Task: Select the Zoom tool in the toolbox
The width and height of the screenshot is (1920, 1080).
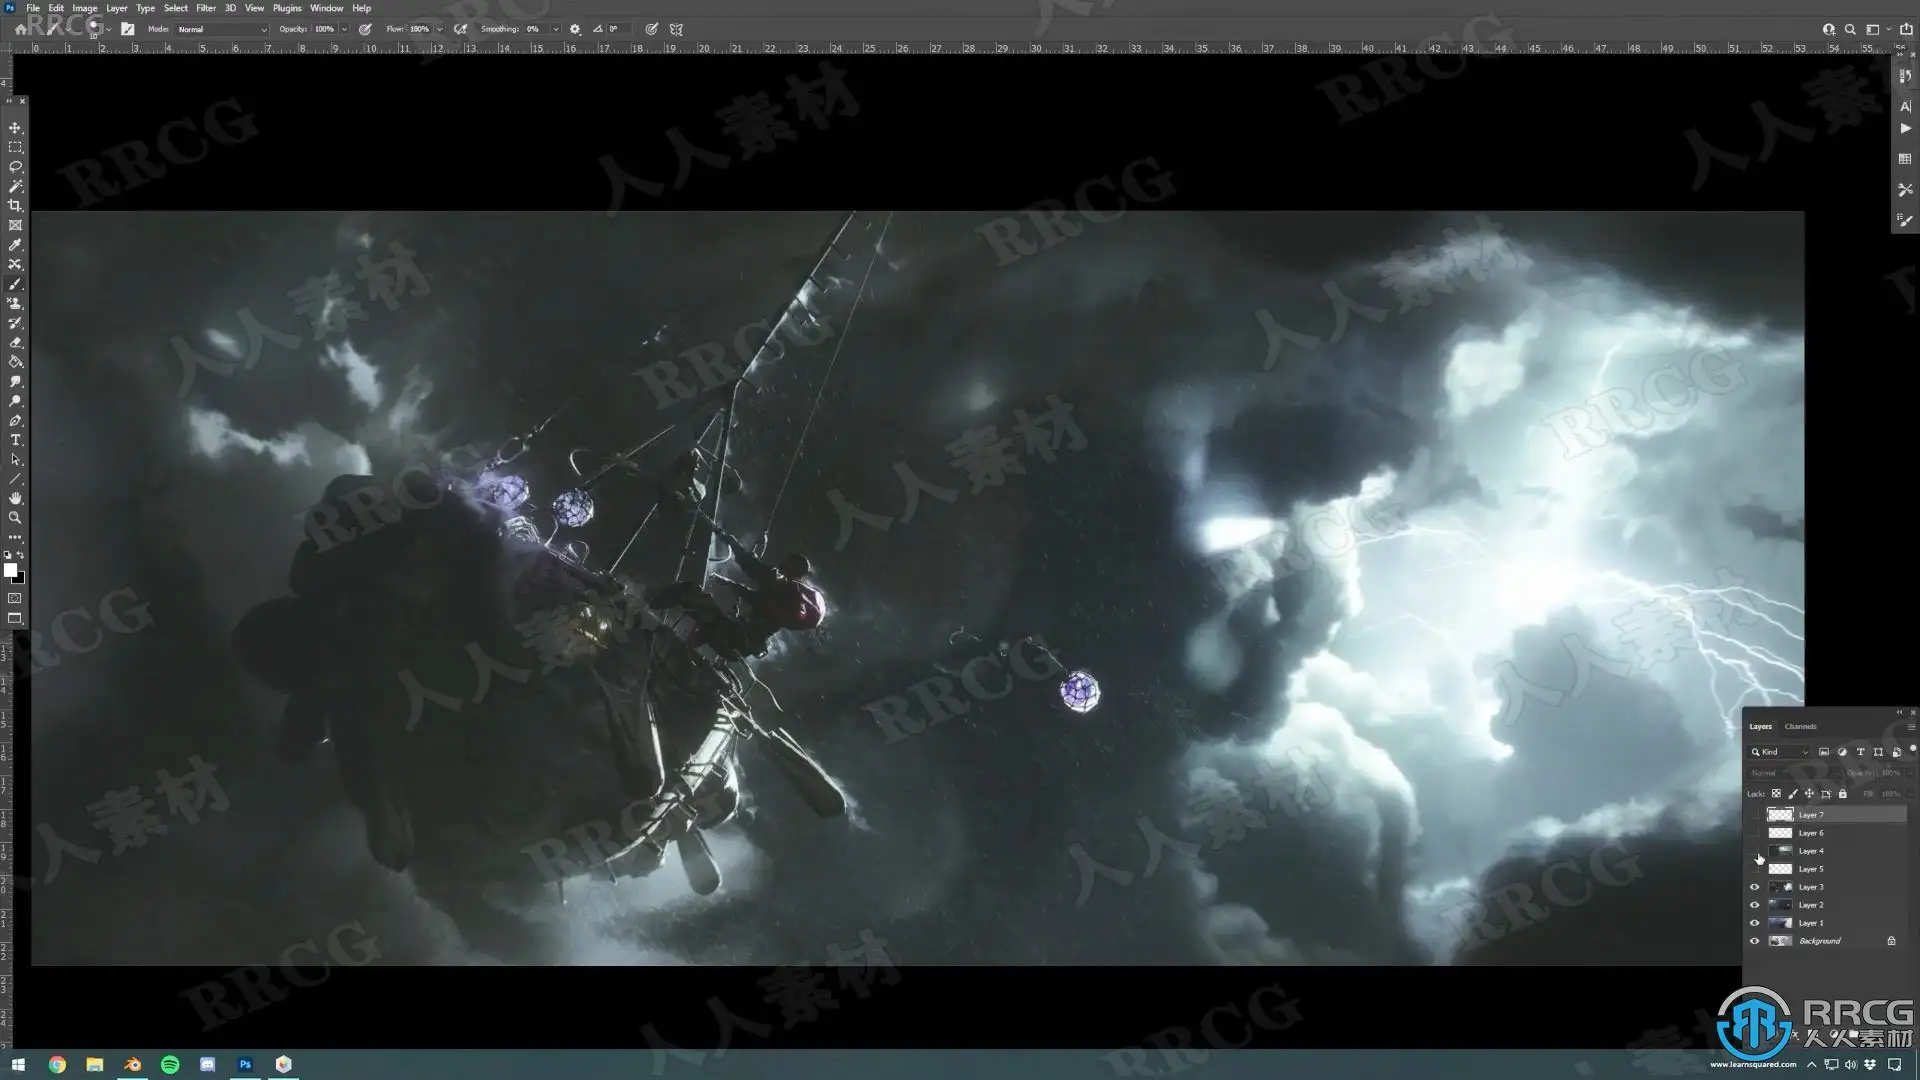Action: 15,518
